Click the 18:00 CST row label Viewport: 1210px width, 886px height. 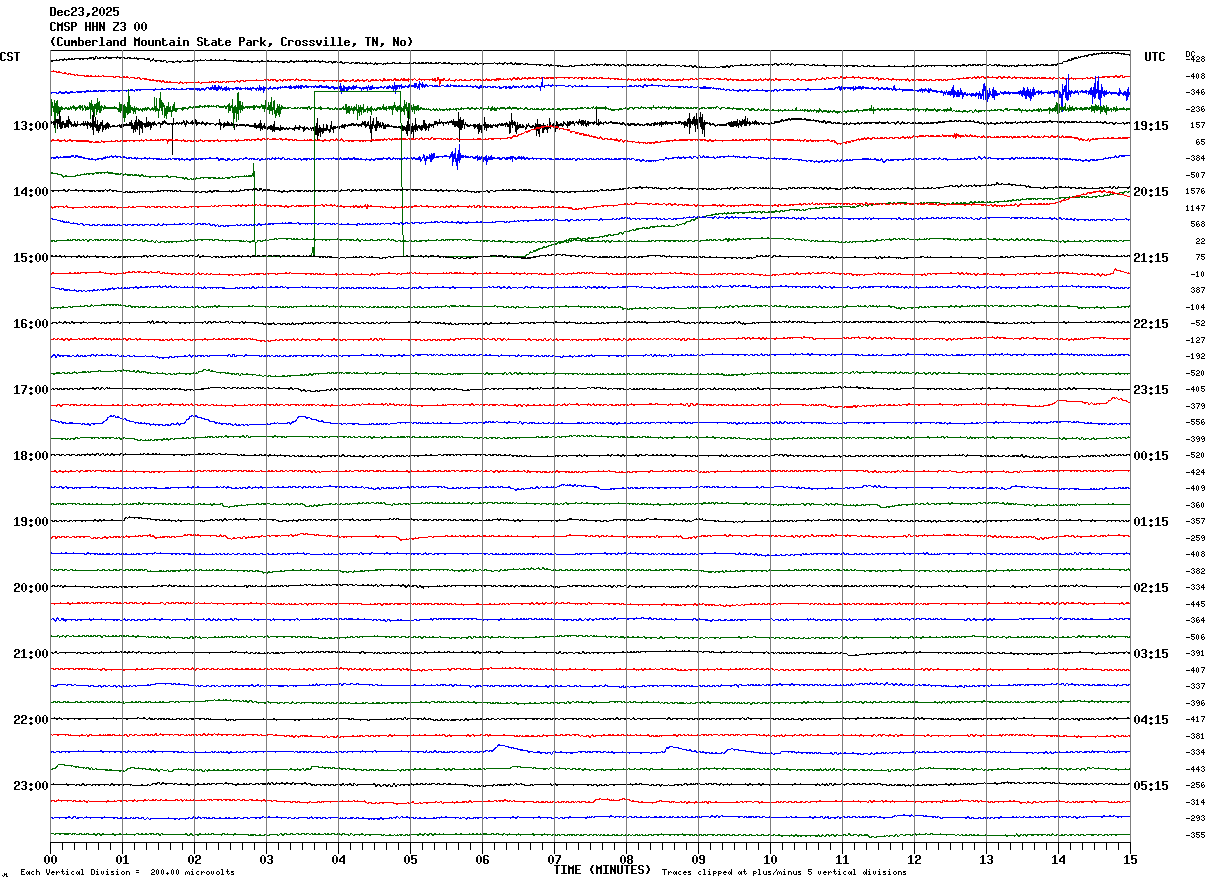click(31, 456)
